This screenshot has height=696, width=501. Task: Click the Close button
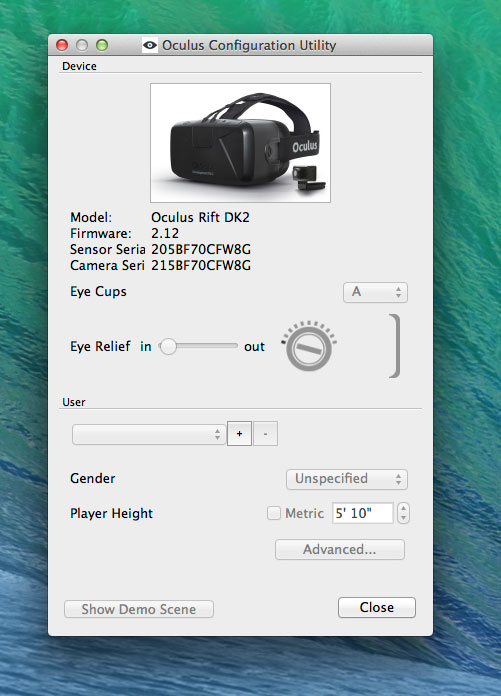[377, 607]
